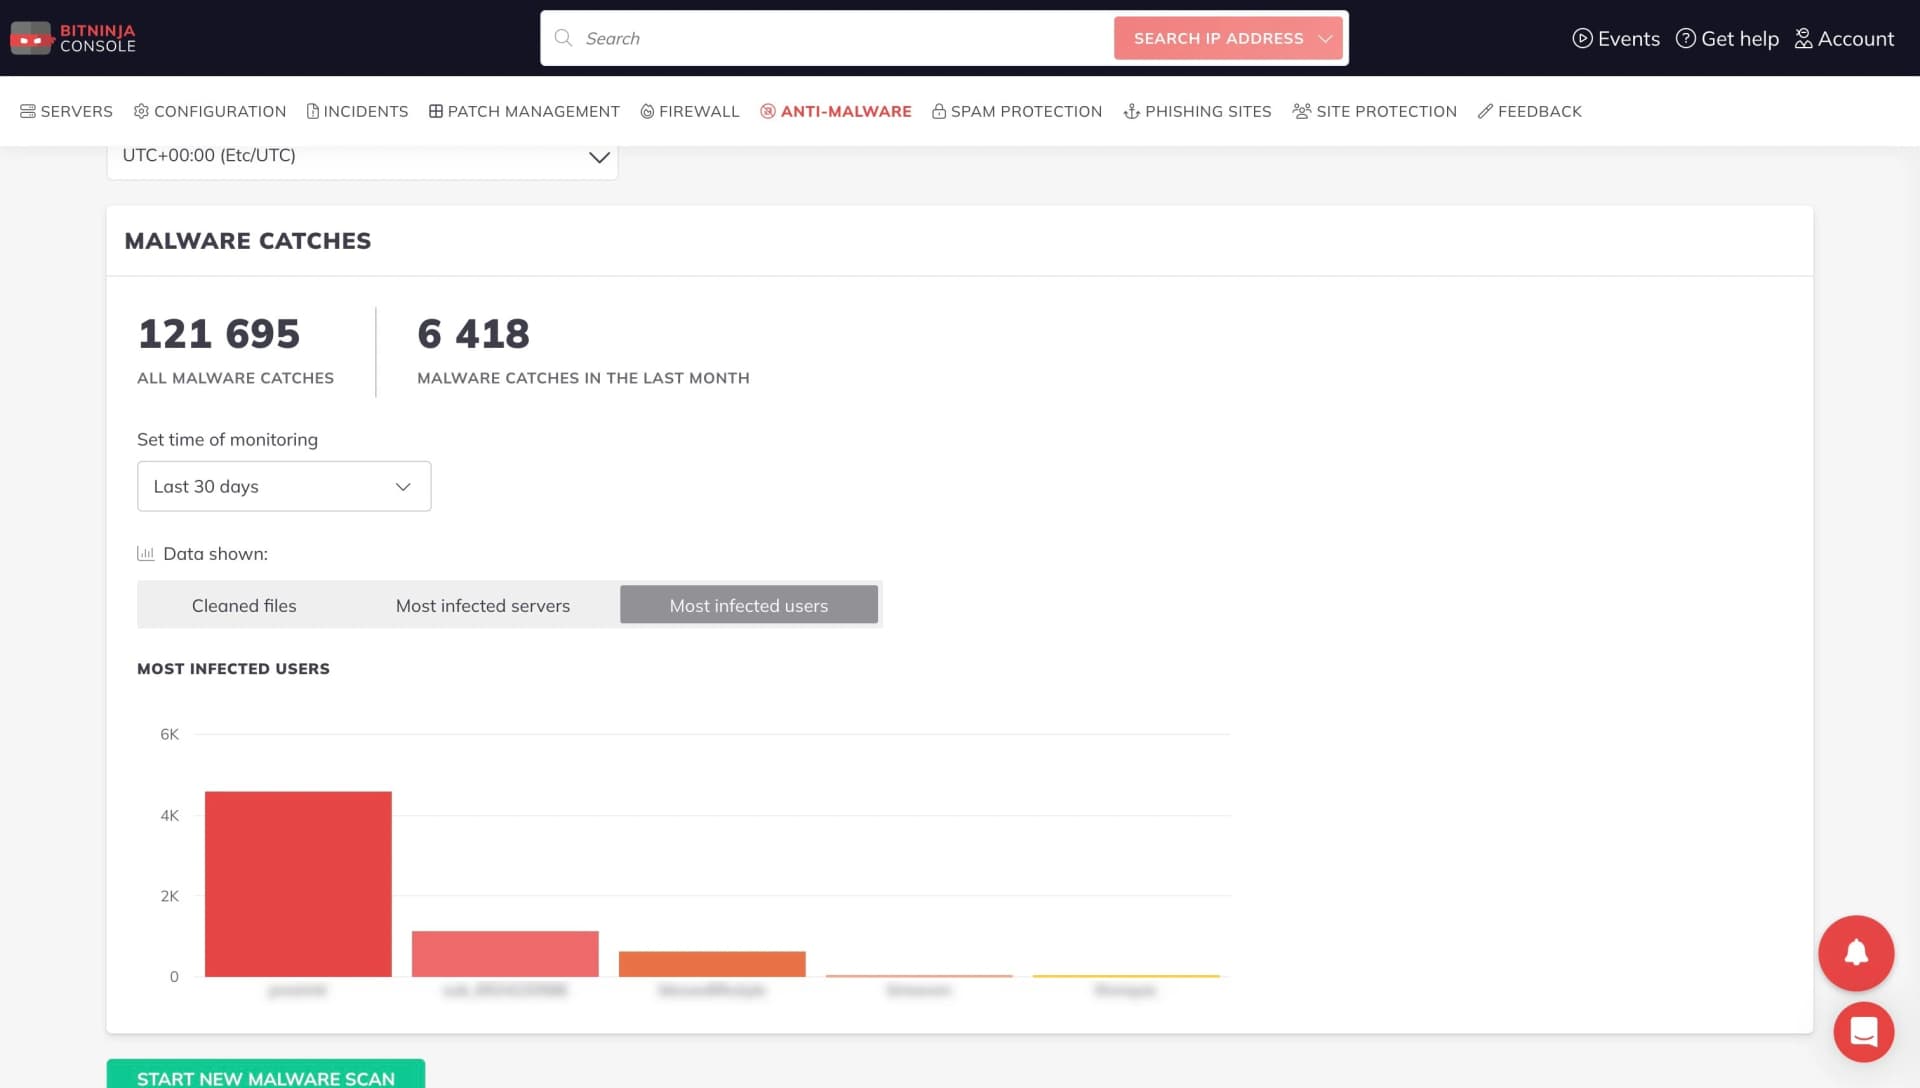1920x1088 pixels.
Task: Click the Firewall shield icon
Action: (647, 111)
